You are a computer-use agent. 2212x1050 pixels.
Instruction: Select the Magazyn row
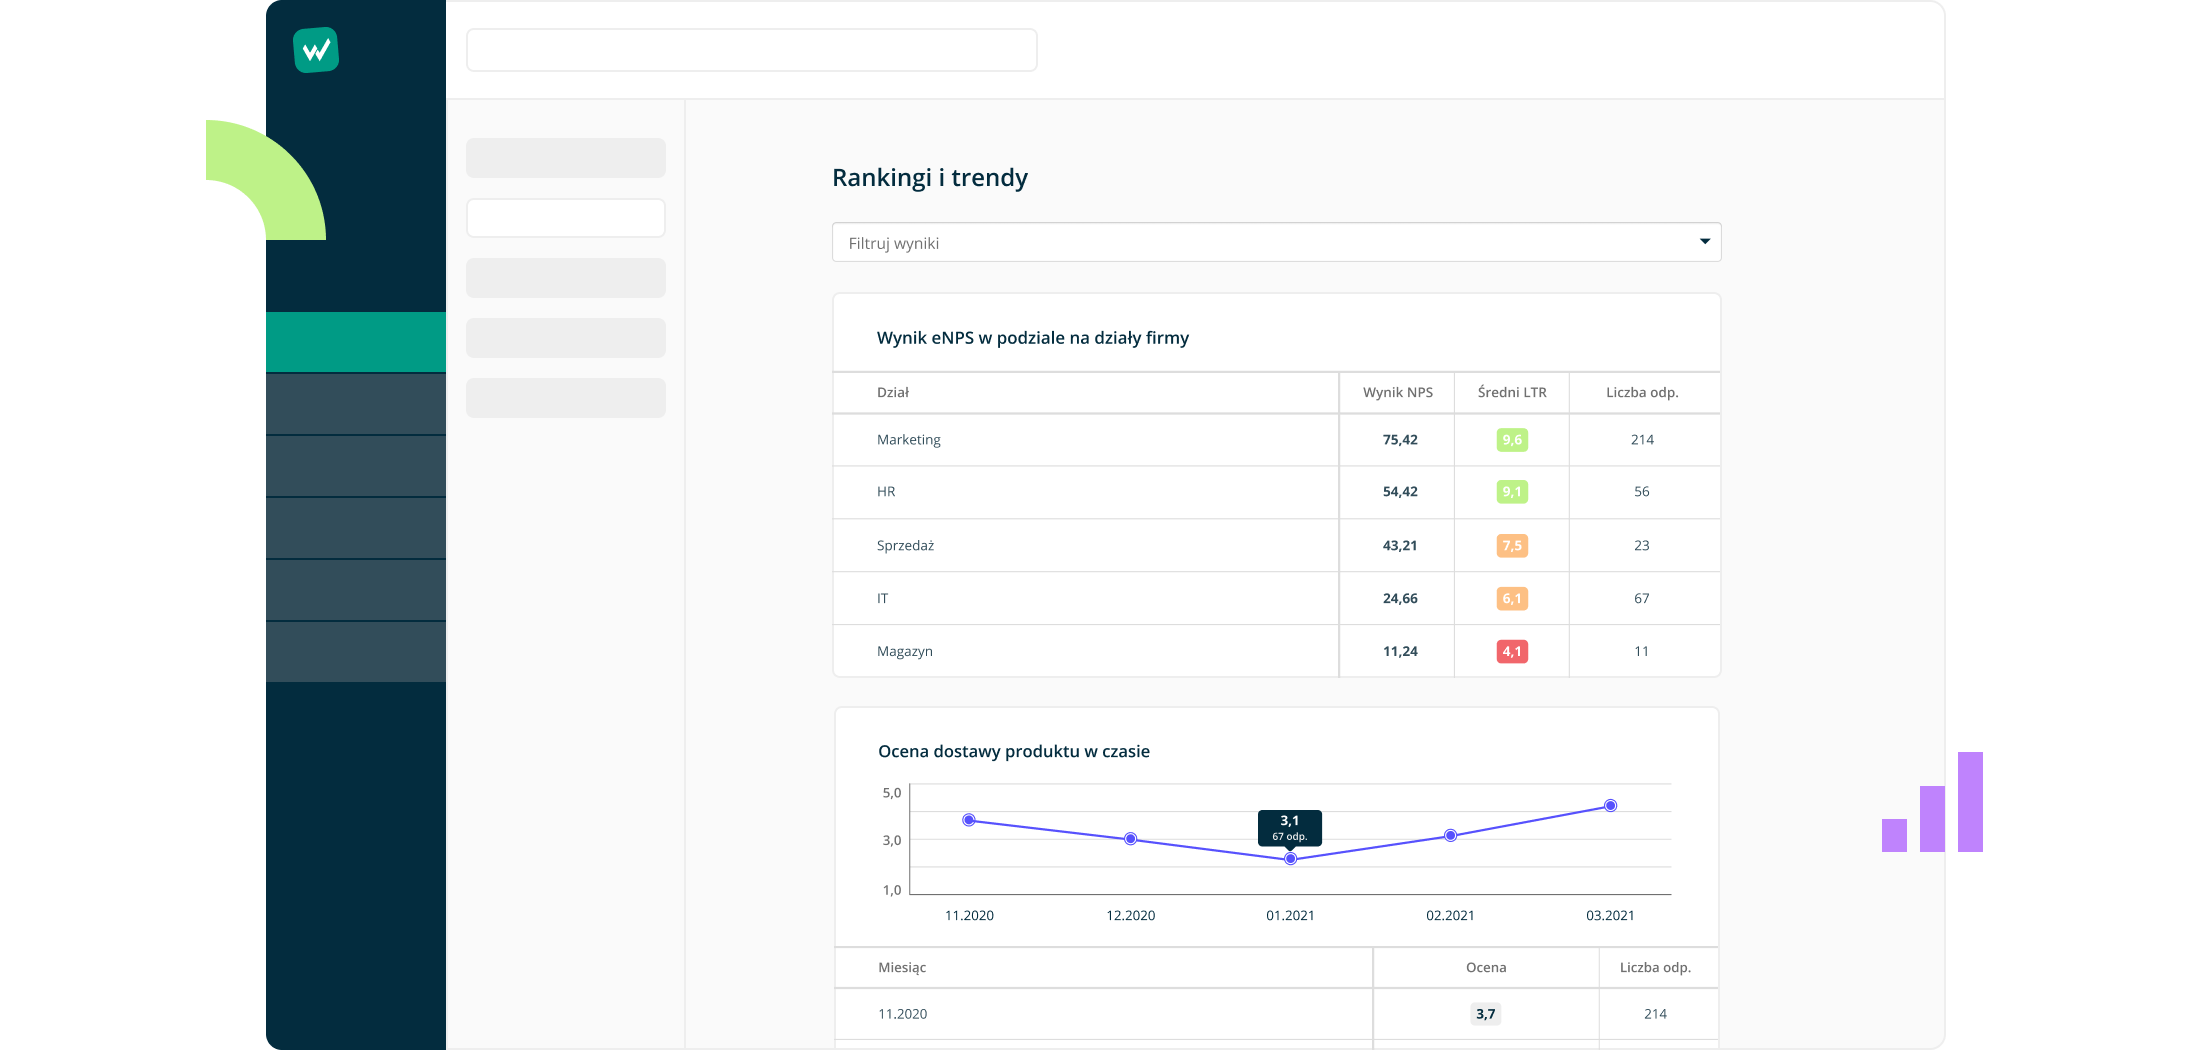pos(1276,651)
